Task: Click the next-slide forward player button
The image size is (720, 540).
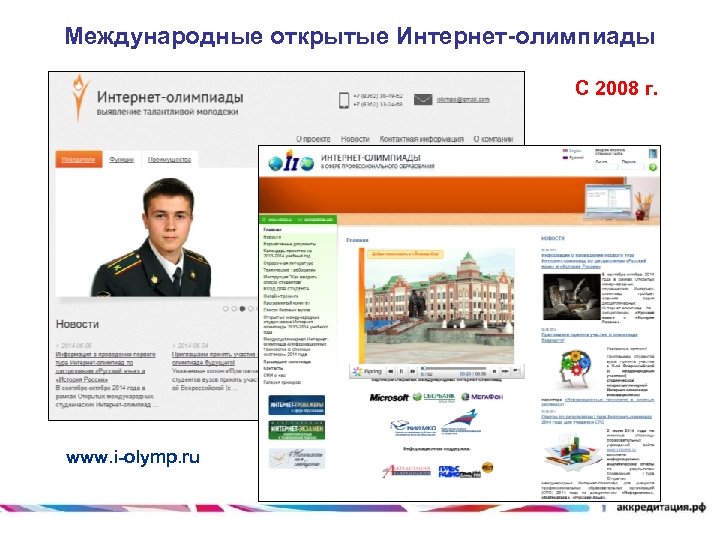Action: (x=412, y=371)
